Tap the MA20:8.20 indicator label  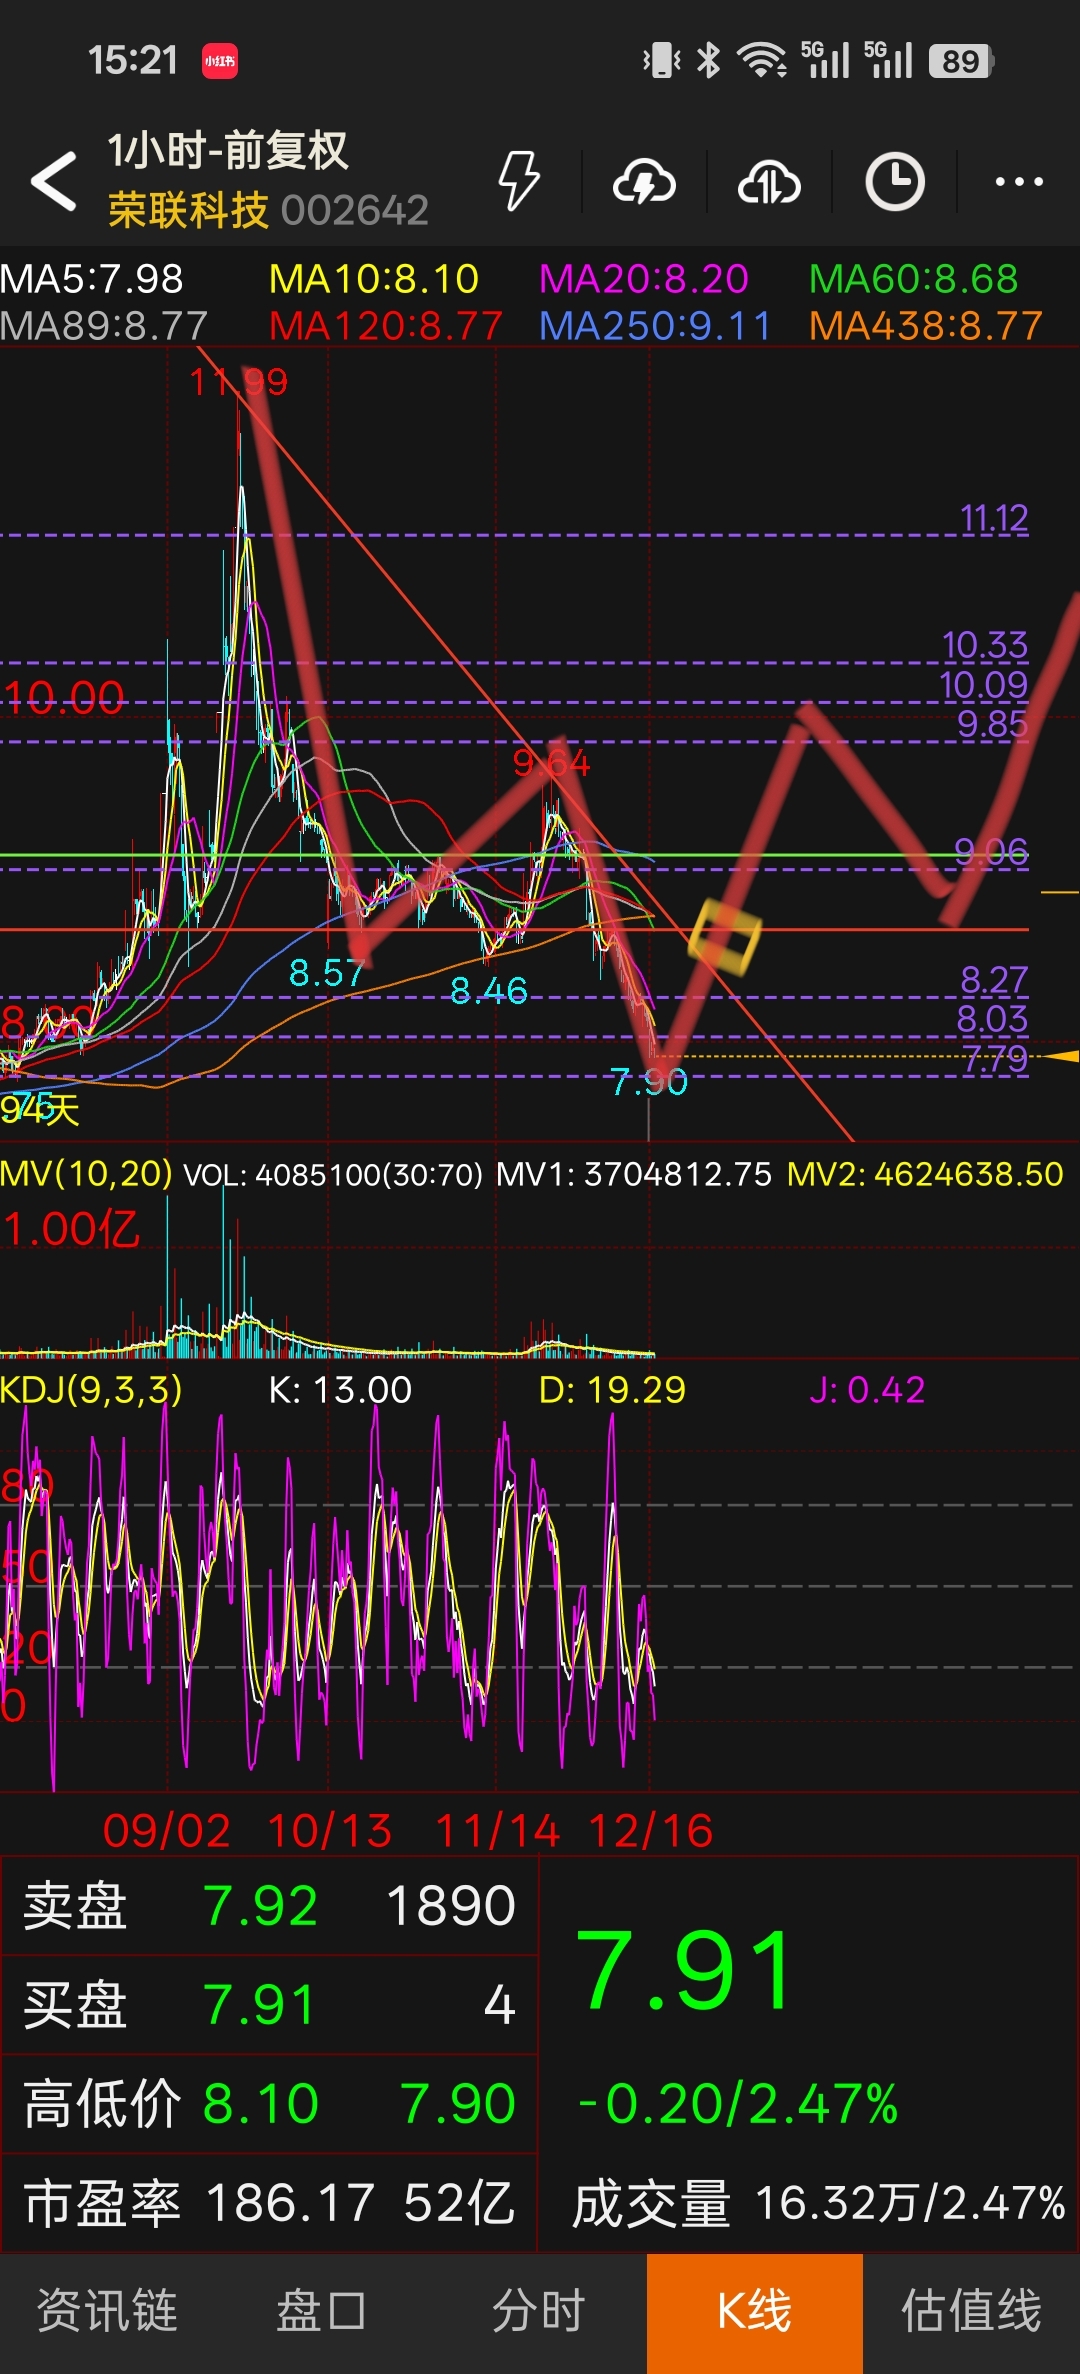[x=644, y=279]
